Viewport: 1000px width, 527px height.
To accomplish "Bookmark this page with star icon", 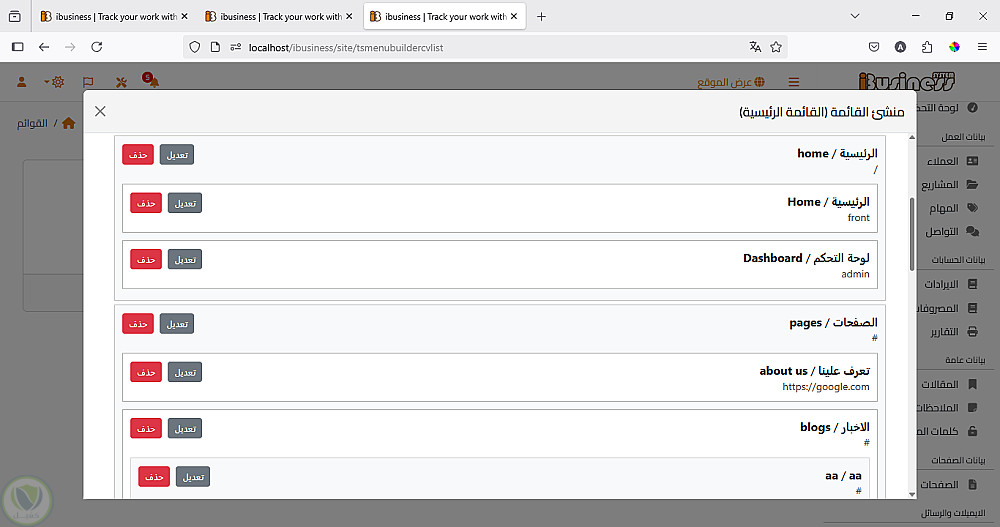I will point(776,47).
